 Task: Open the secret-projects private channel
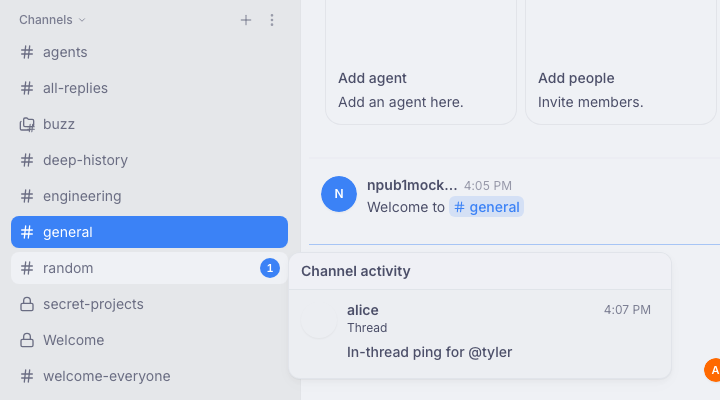click(149, 304)
